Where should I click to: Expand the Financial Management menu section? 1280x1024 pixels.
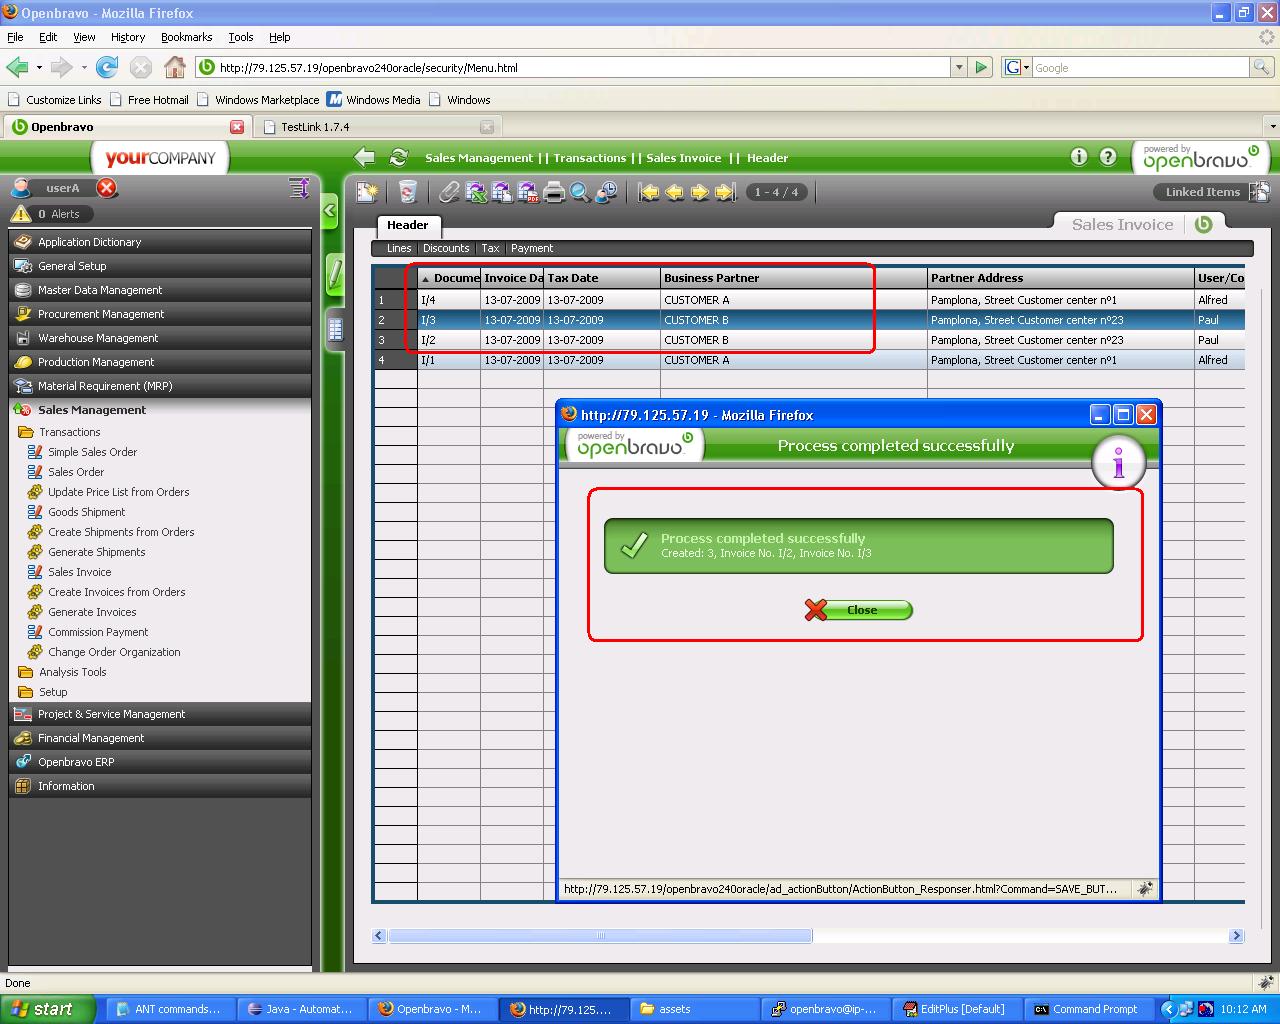click(91, 738)
